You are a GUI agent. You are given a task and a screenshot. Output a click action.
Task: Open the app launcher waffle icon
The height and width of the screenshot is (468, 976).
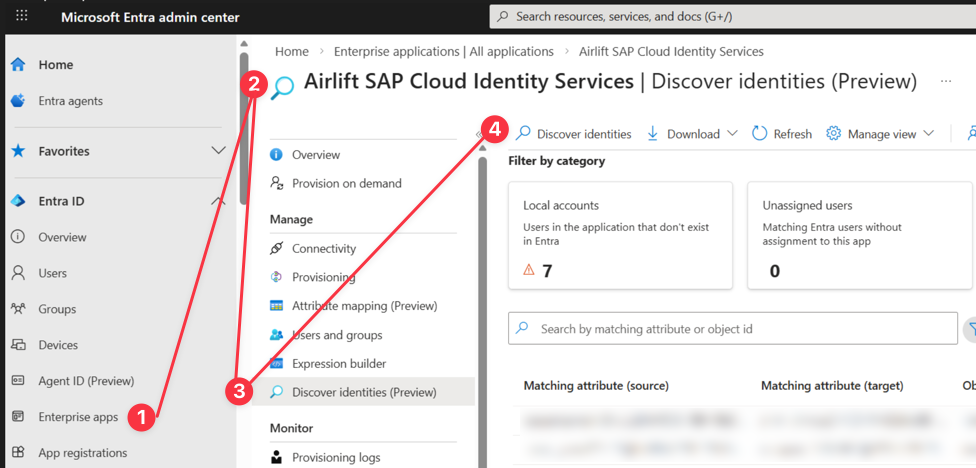pyautogui.click(x=22, y=16)
